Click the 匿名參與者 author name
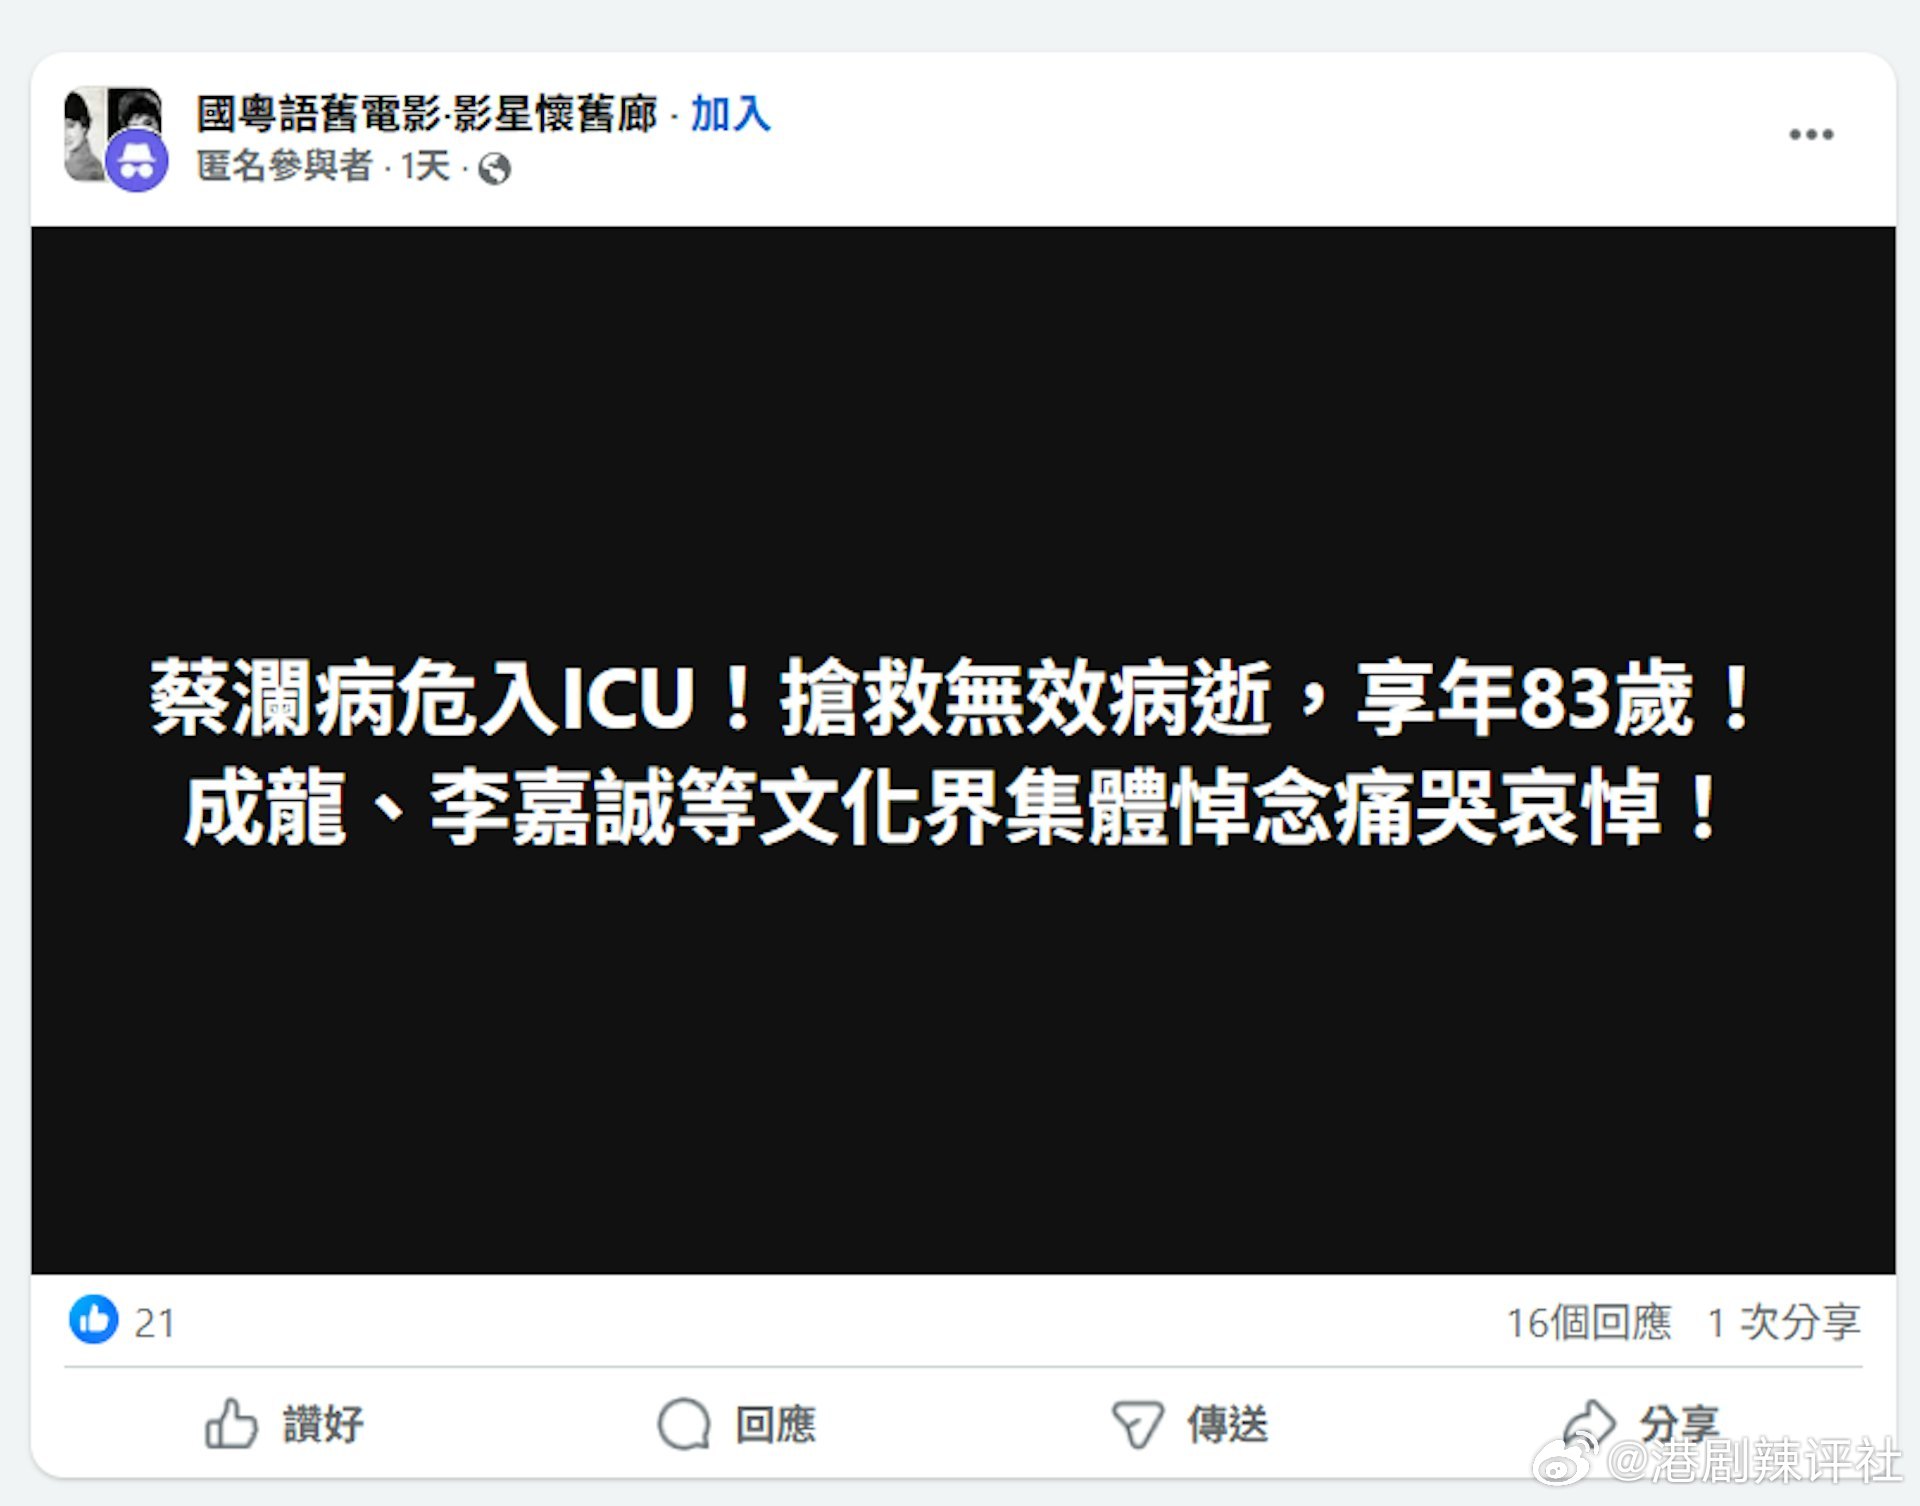Viewport: 1920px width, 1506px height. click(x=285, y=166)
